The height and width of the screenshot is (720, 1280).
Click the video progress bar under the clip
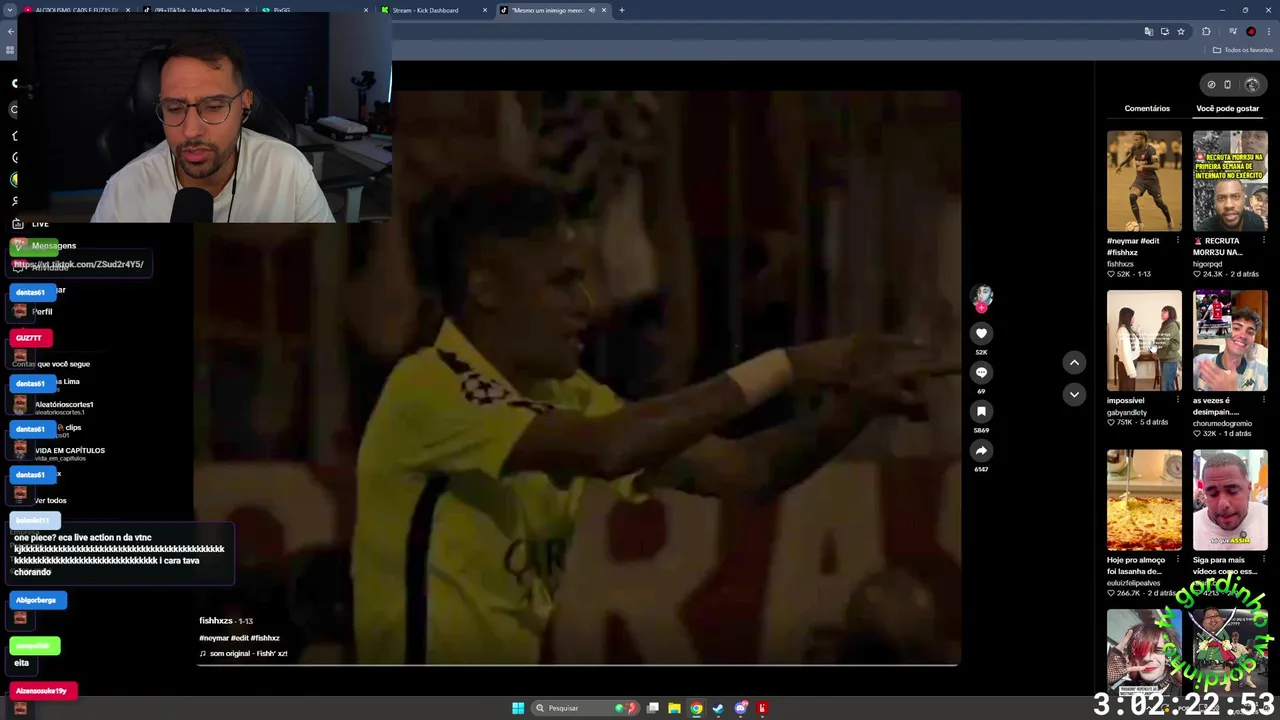coord(578,664)
